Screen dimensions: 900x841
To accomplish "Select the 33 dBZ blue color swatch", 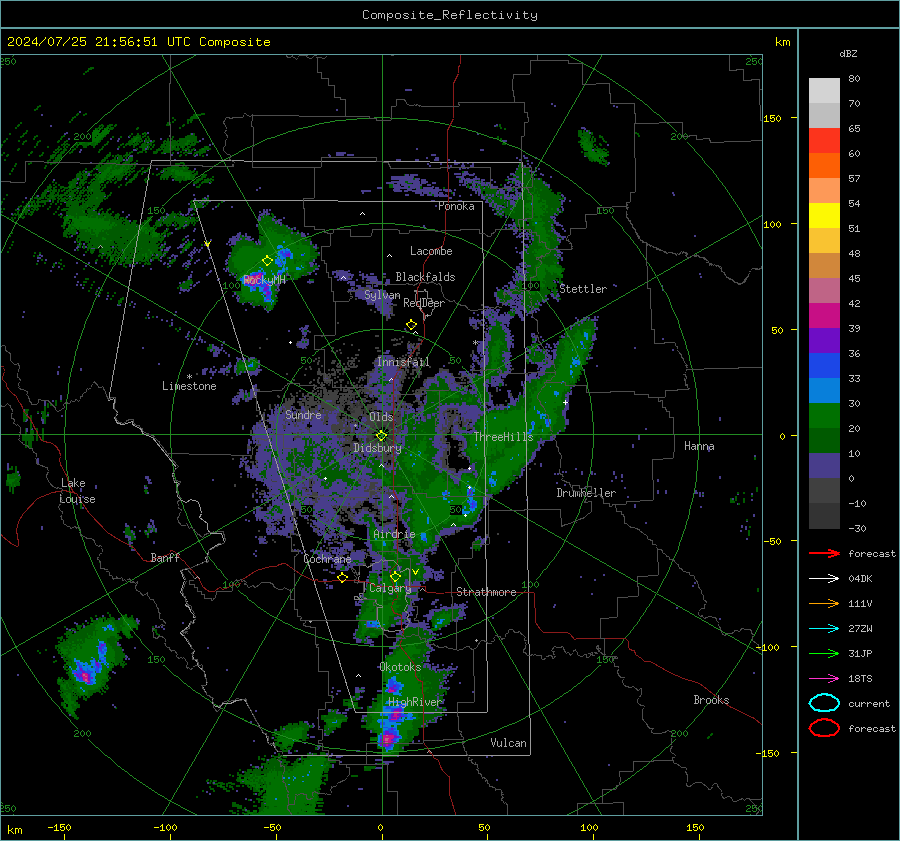I will [824, 365].
